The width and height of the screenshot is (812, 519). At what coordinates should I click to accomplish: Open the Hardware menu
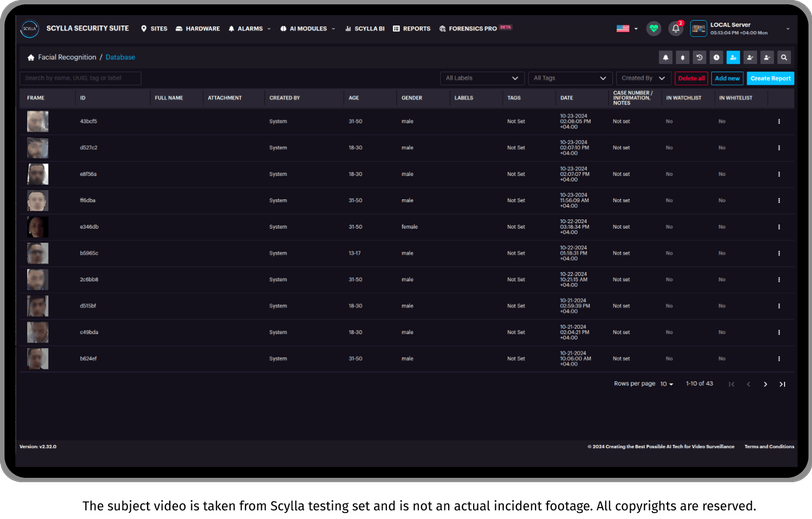pyautogui.click(x=198, y=28)
